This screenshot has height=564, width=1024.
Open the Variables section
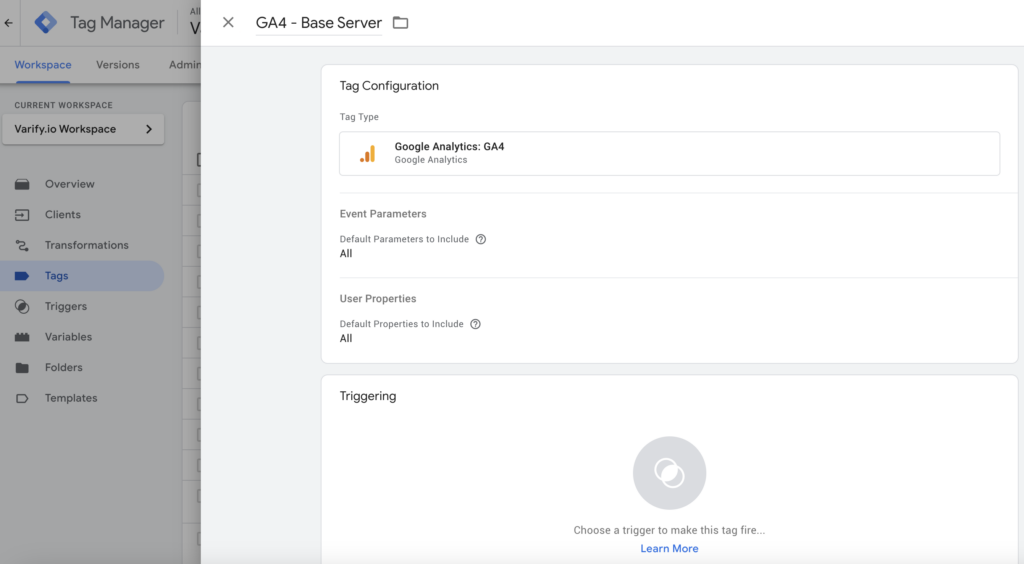point(69,337)
